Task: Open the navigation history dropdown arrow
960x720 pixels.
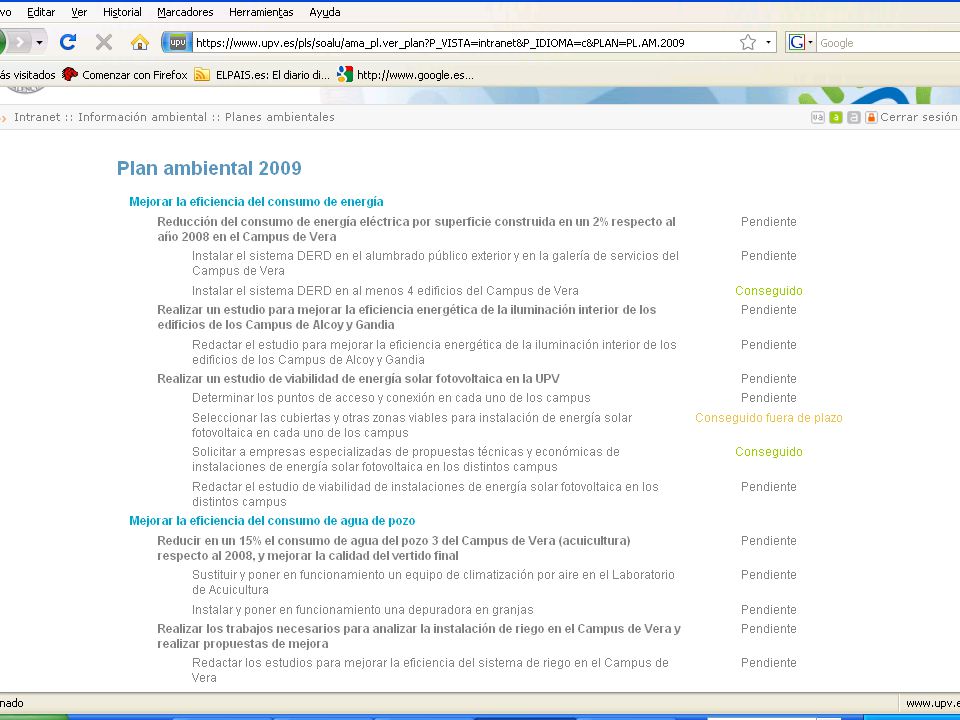Action: point(39,42)
